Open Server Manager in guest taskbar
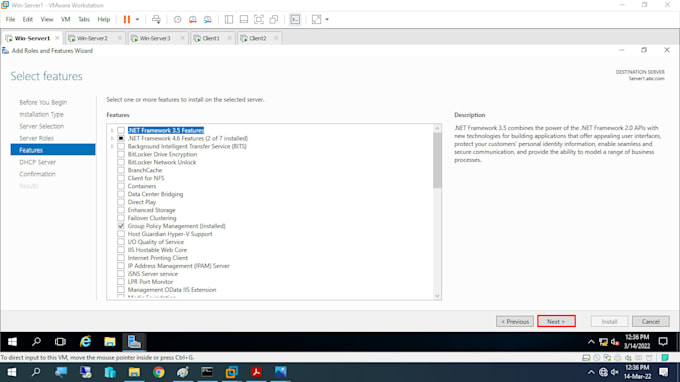Image resolution: width=680 pixels, height=382 pixels. [134, 342]
